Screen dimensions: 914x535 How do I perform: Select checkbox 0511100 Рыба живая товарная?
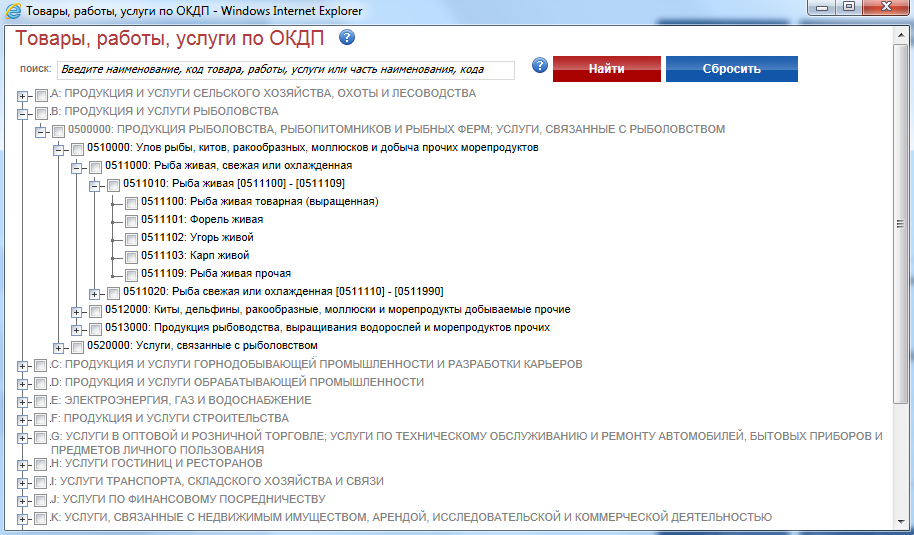[x=131, y=203]
